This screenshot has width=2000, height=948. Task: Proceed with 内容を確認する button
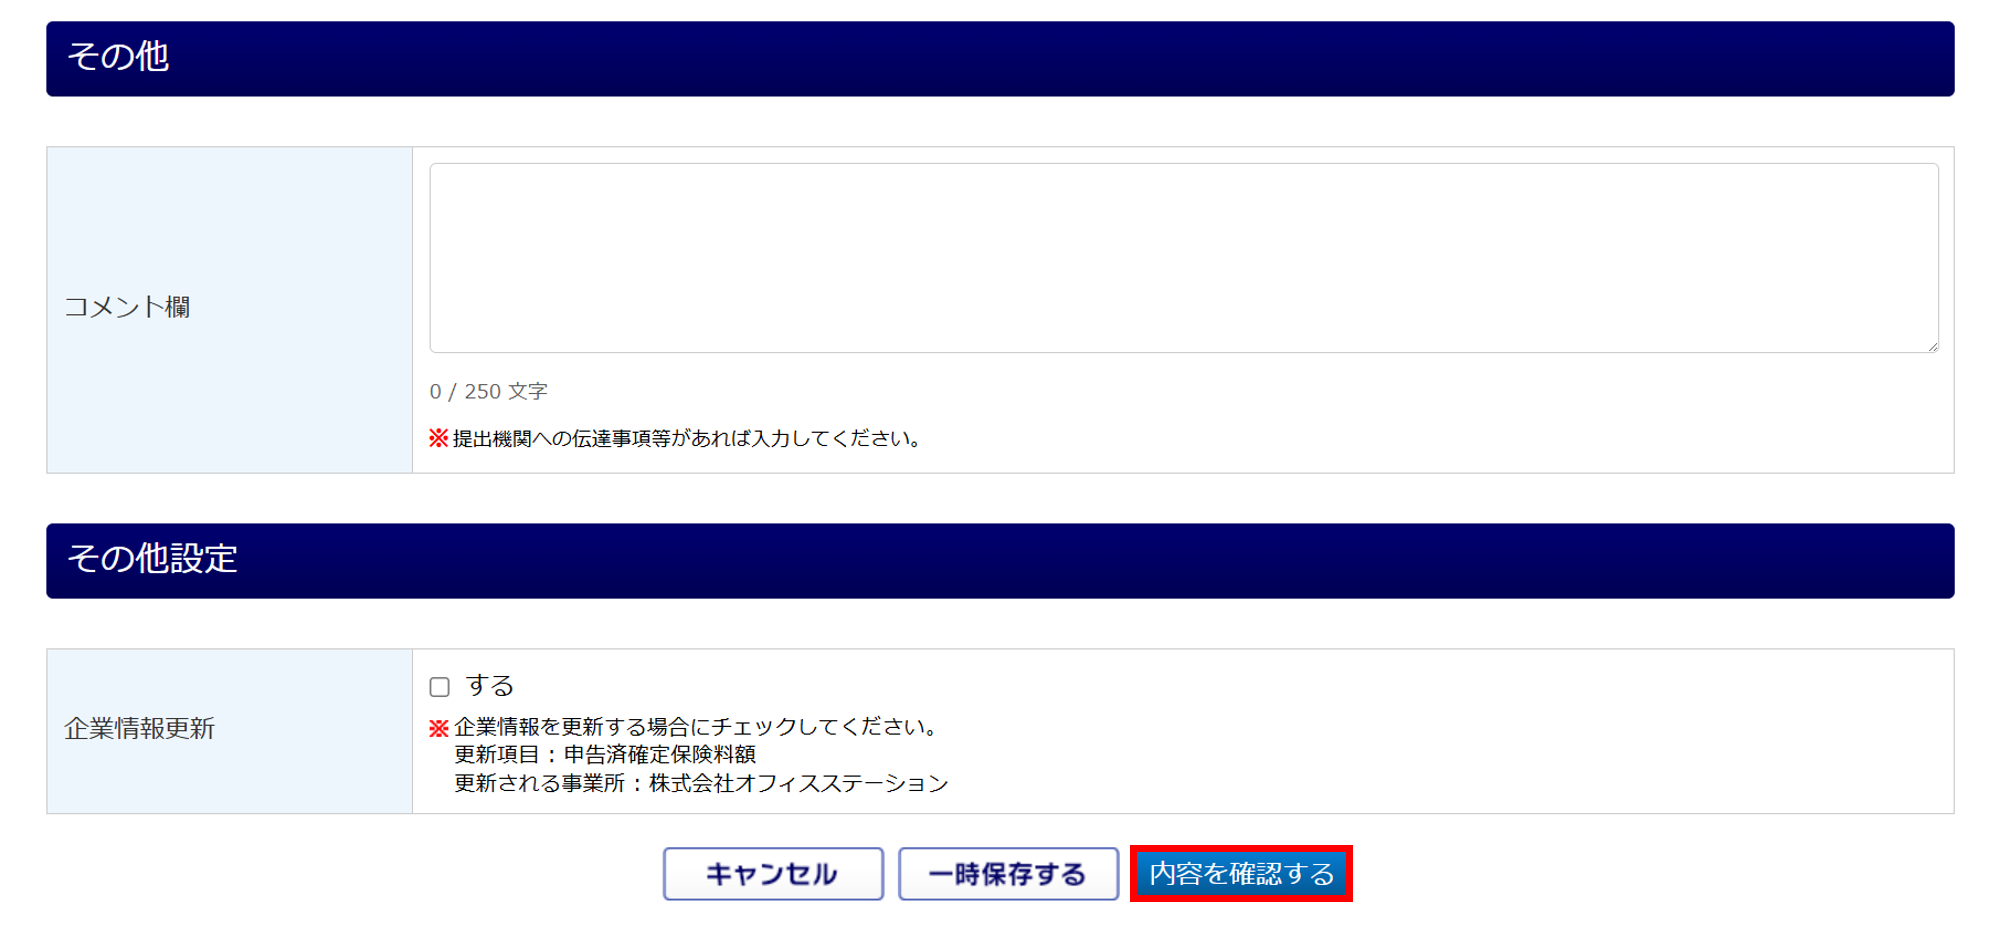pyautogui.click(x=1241, y=874)
